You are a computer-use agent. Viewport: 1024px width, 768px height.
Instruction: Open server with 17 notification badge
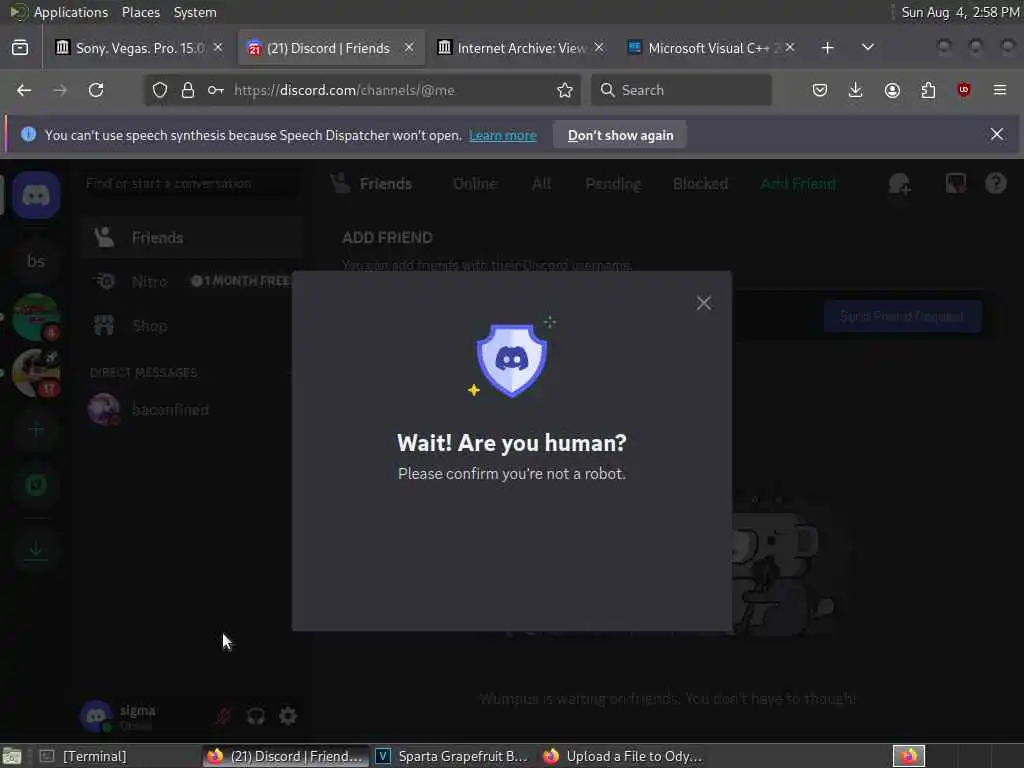pyautogui.click(x=36, y=374)
